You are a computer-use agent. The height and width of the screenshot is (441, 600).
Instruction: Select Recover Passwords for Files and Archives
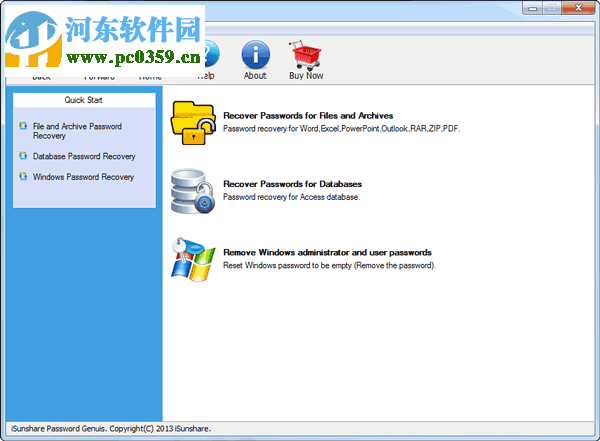click(308, 116)
